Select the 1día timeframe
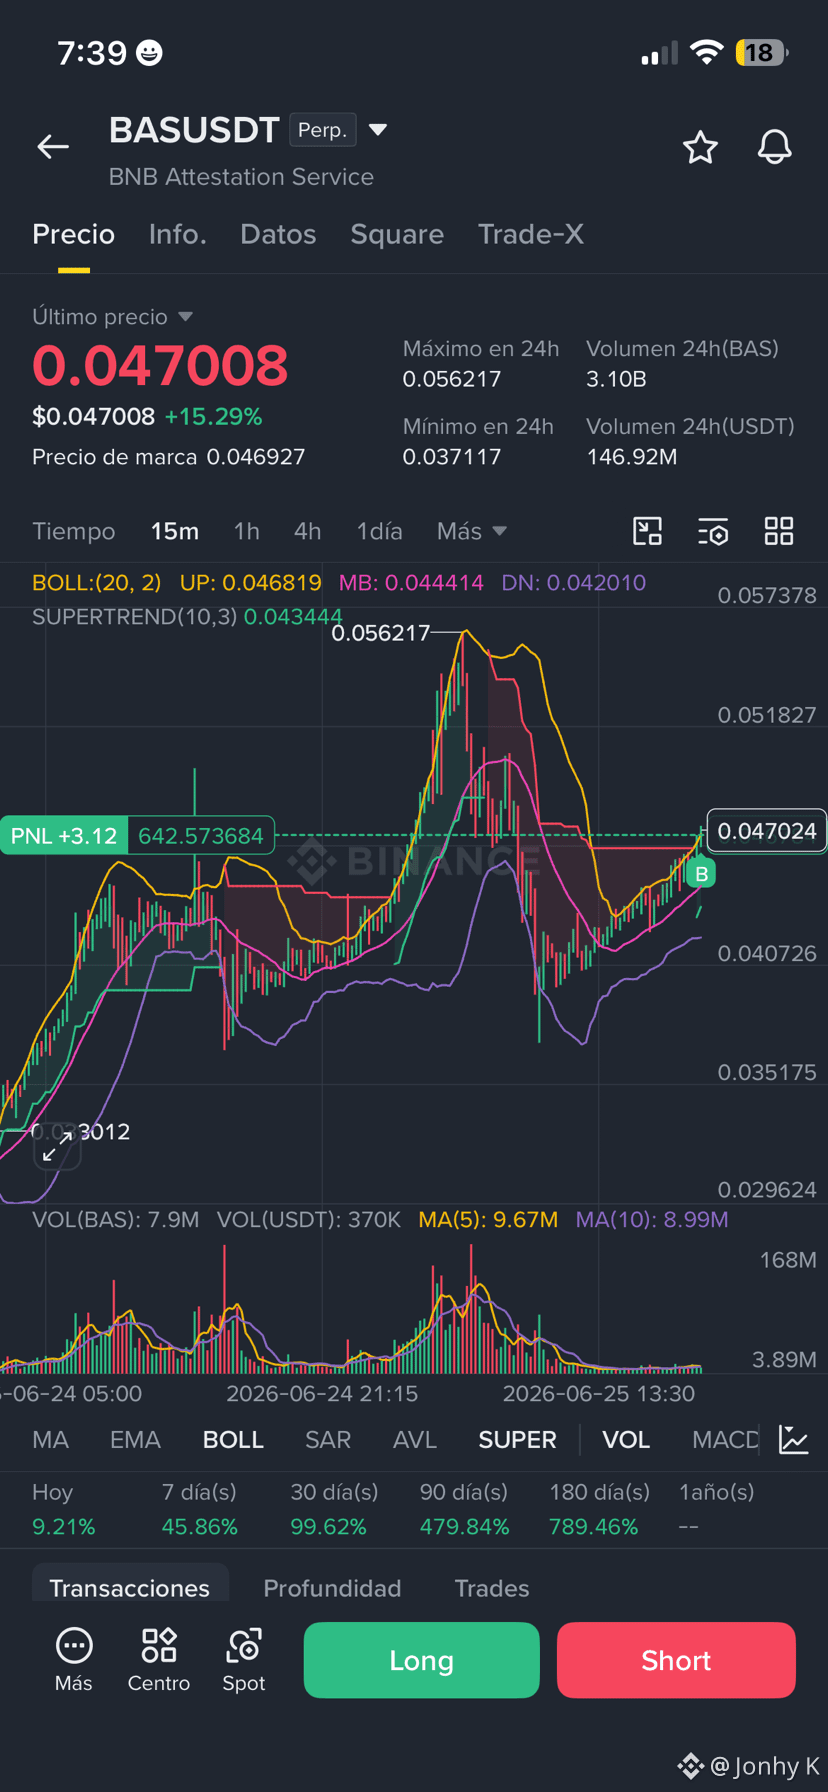The image size is (828, 1792). (x=380, y=531)
